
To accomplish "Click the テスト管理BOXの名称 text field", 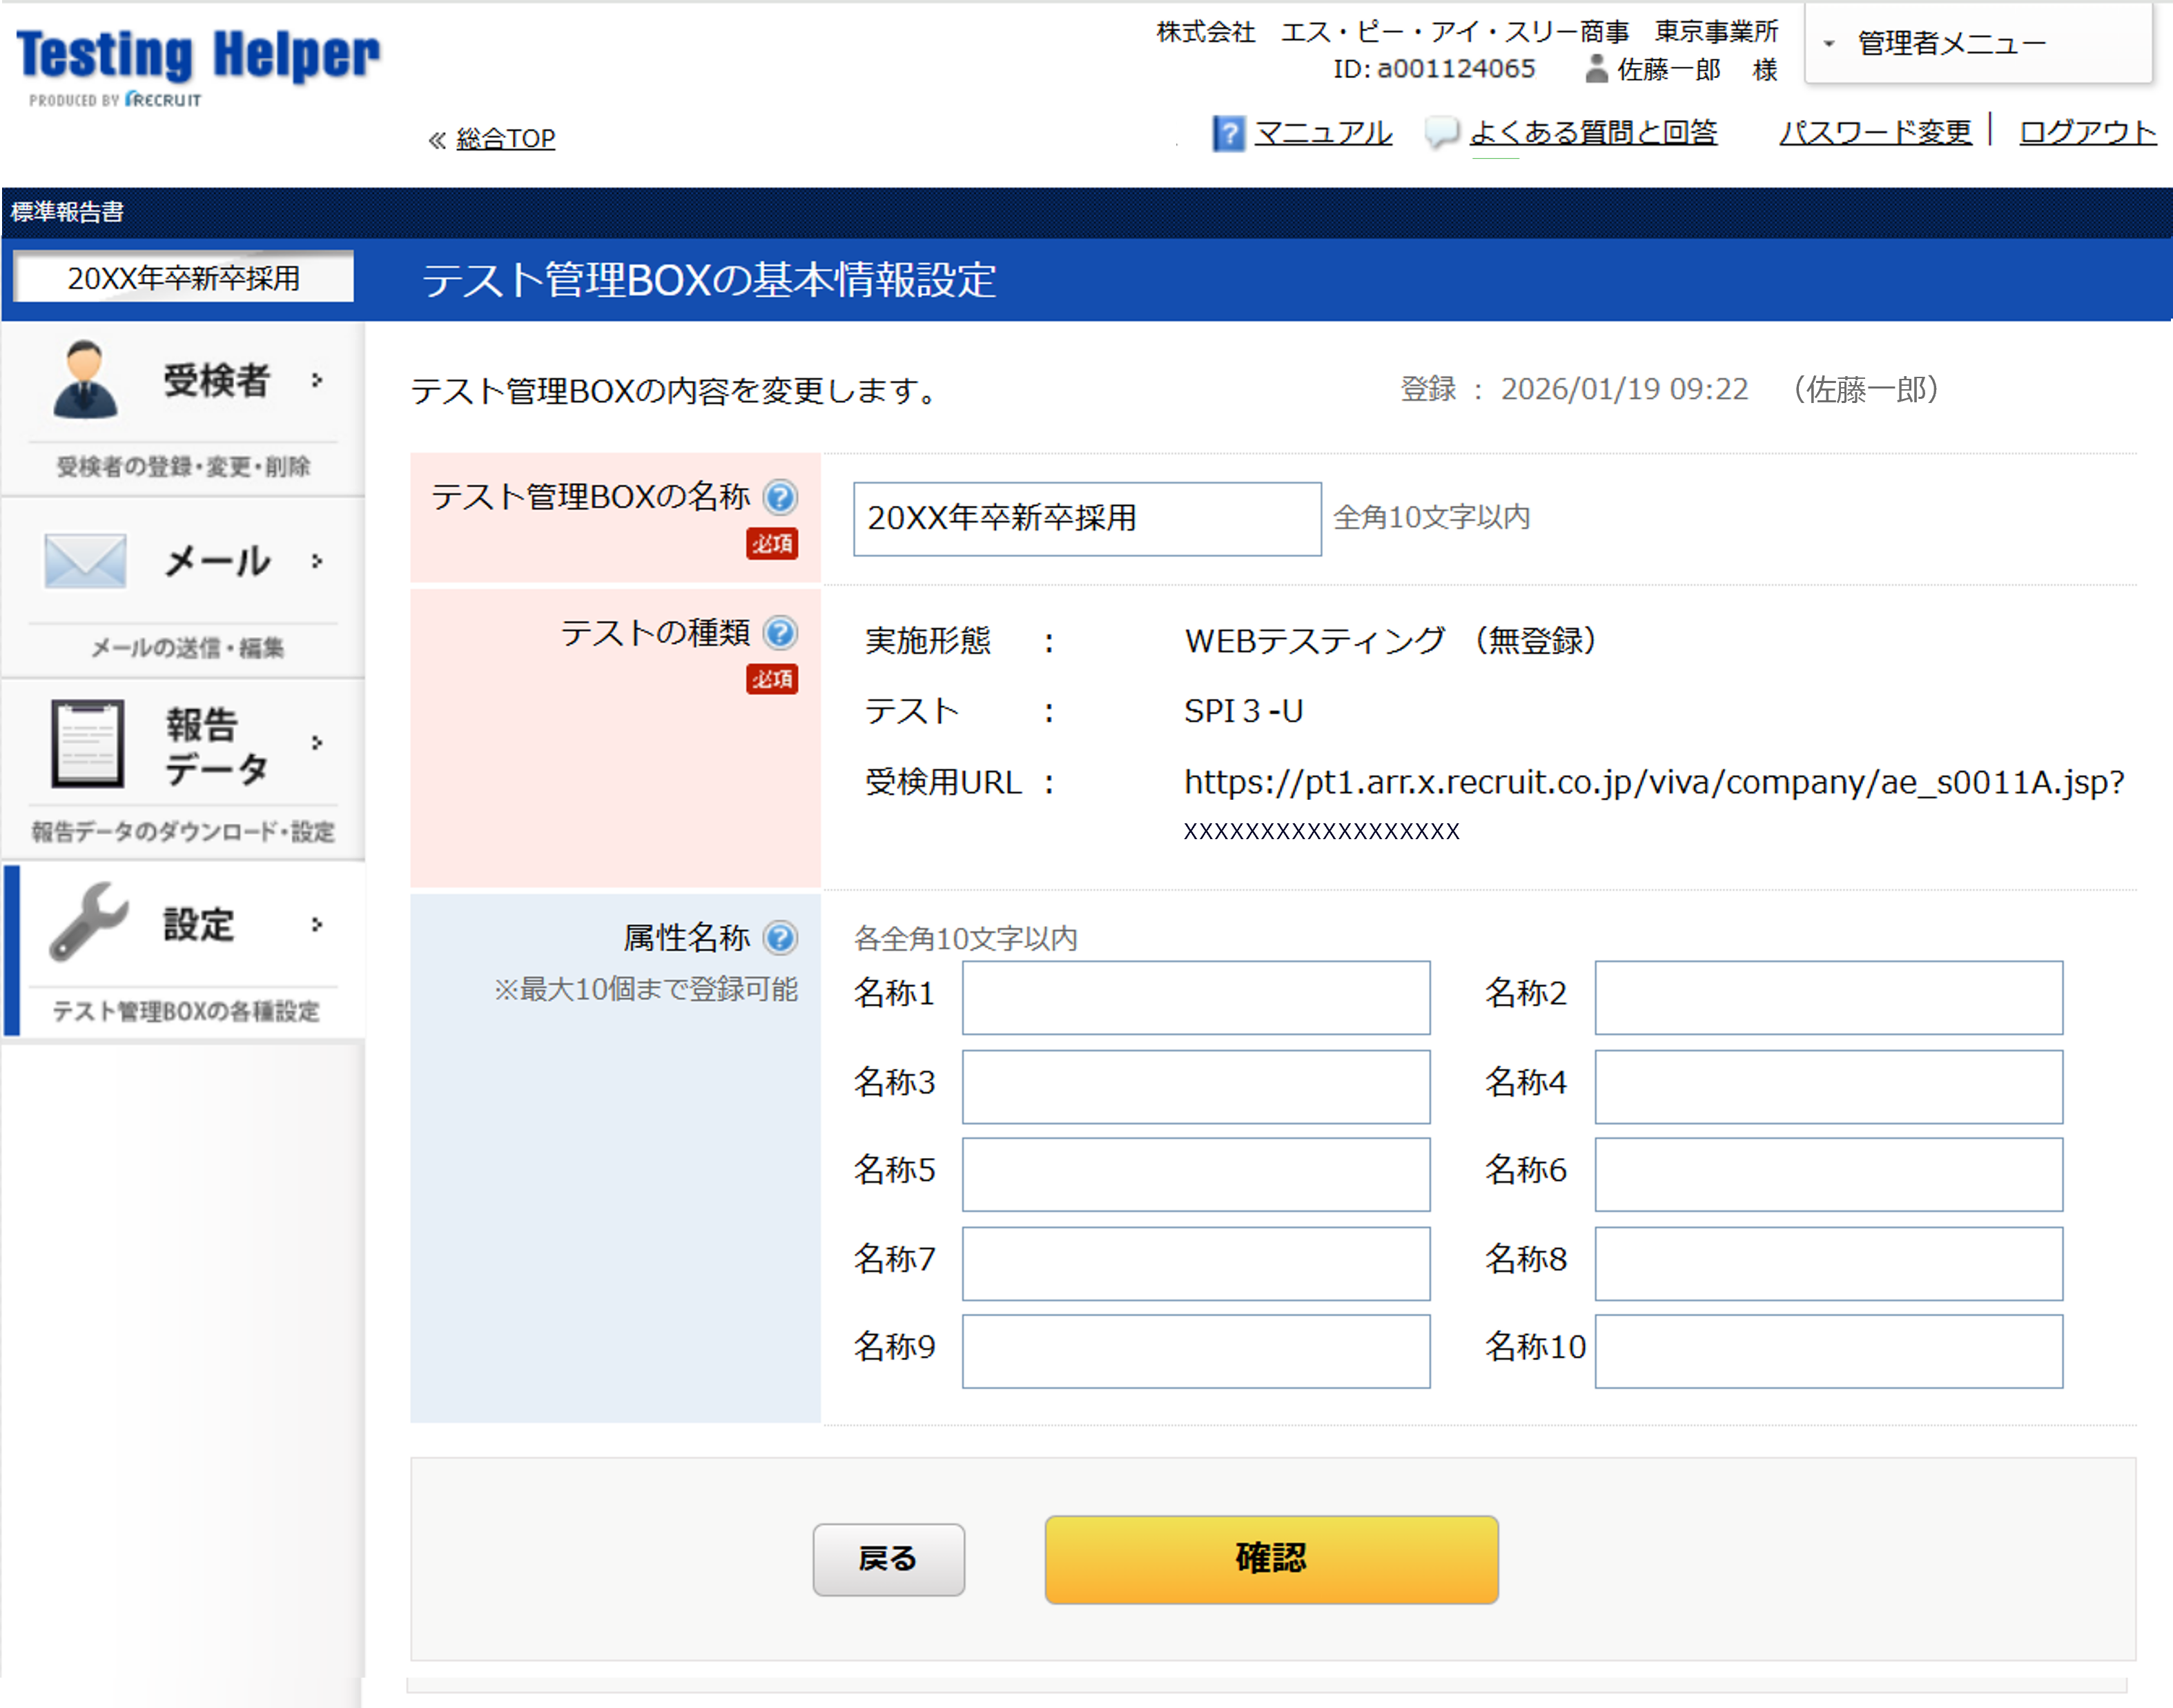I will (1086, 518).
